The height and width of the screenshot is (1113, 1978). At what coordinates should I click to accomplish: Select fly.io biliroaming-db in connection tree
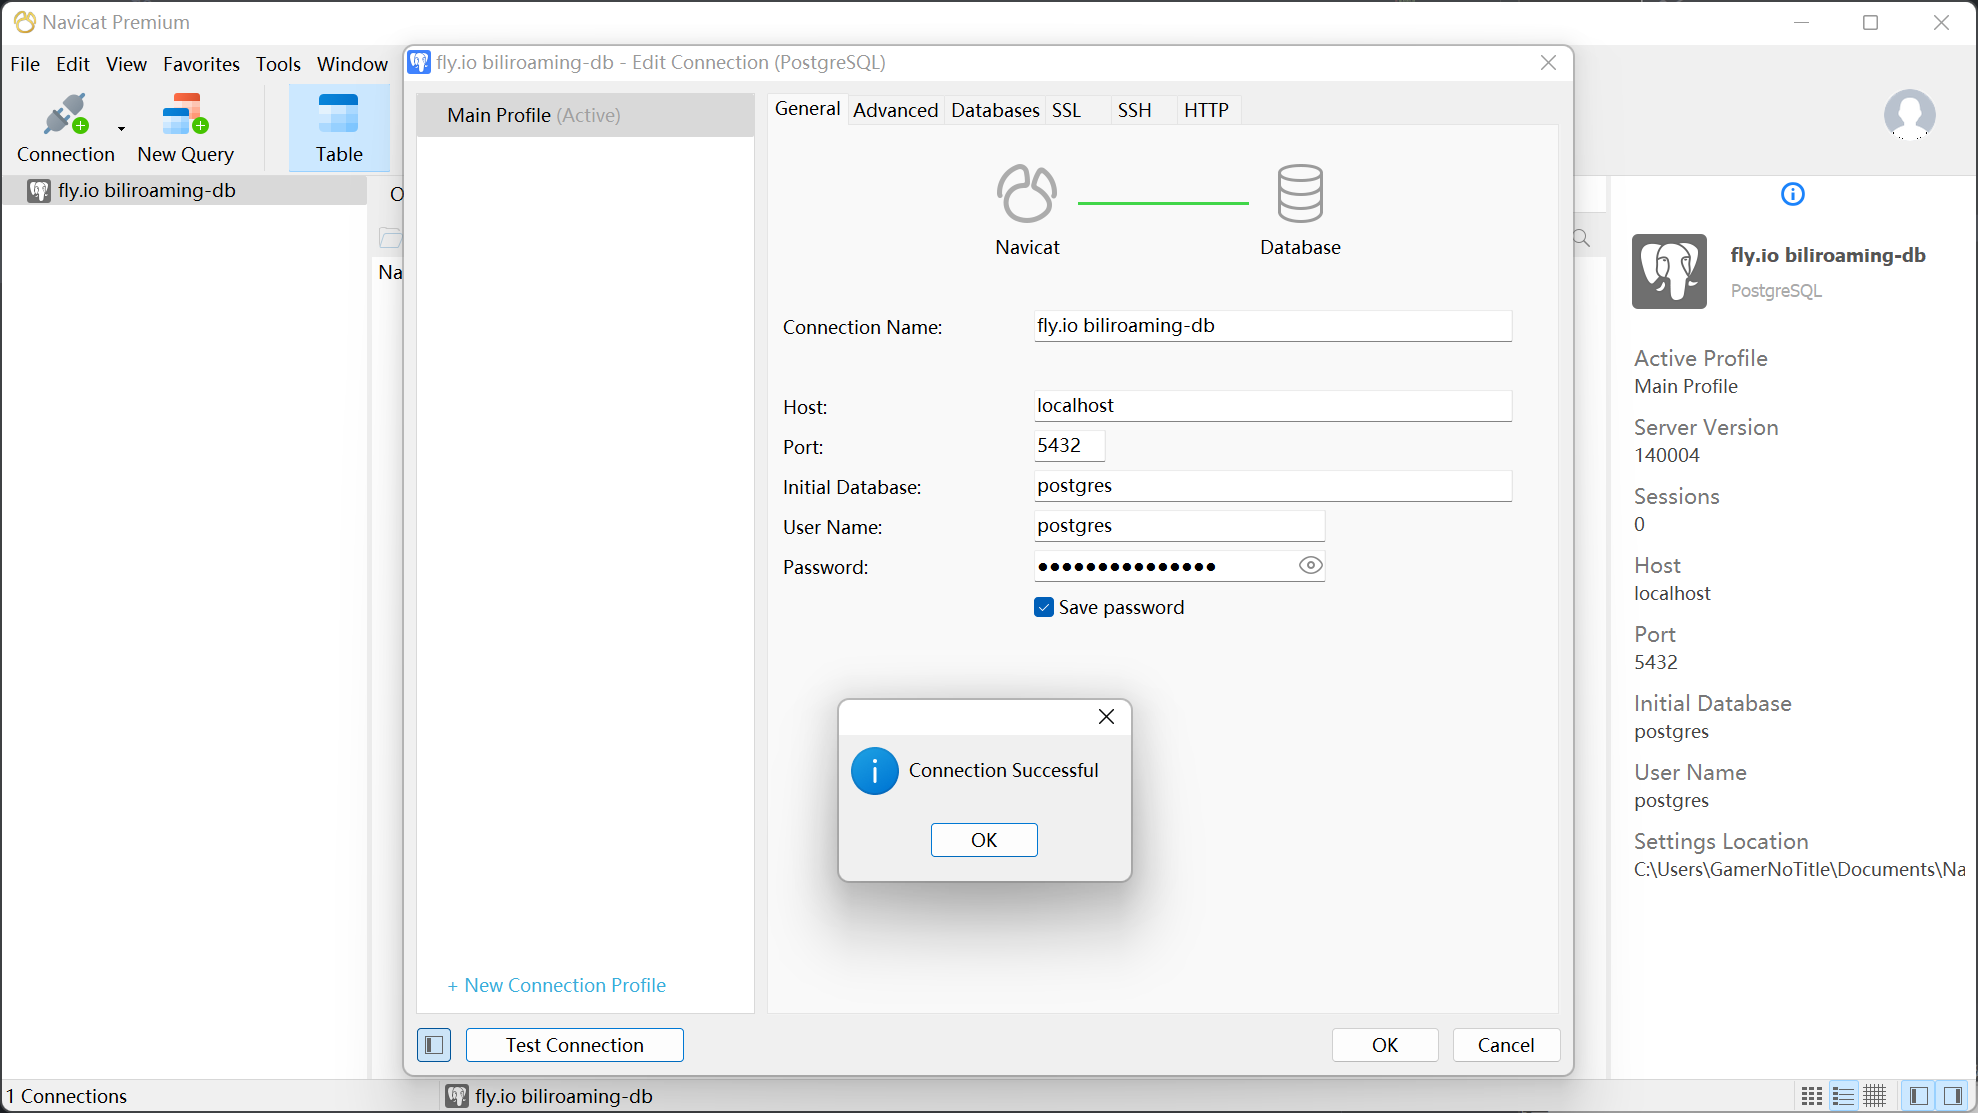point(146,190)
